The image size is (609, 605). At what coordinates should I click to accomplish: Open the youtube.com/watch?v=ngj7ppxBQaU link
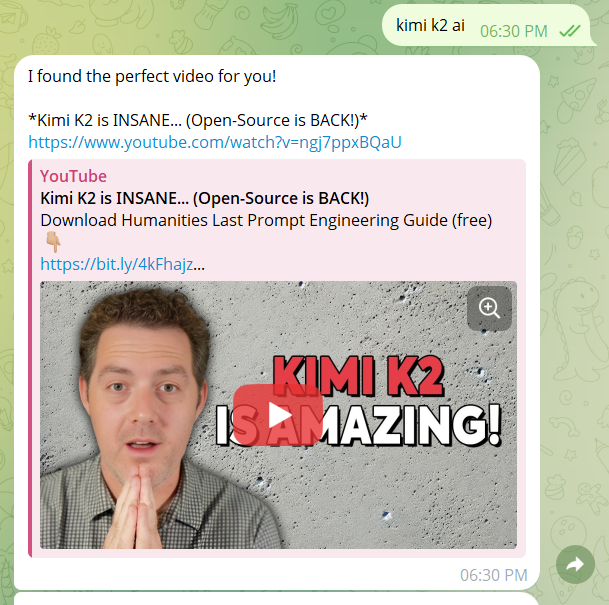point(215,143)
